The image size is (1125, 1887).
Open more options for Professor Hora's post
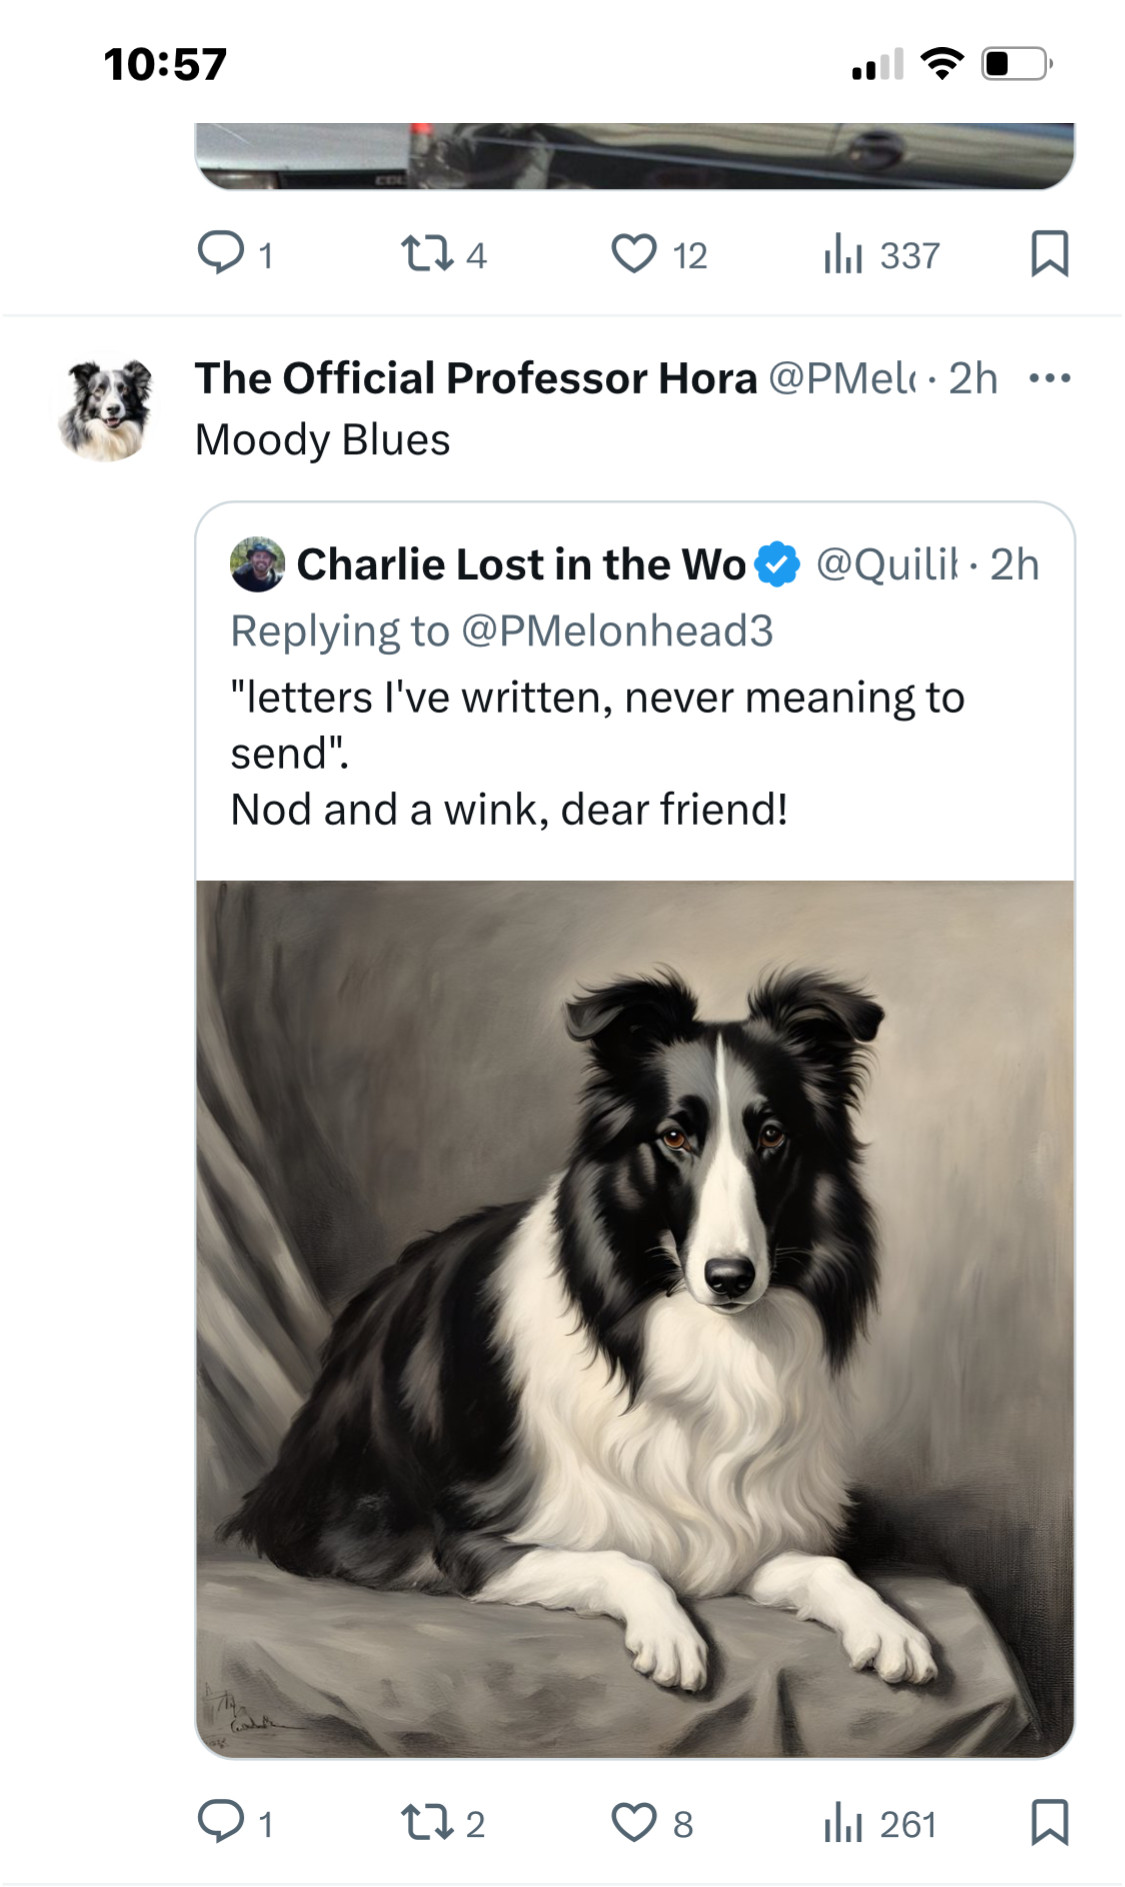[x=1049, y=378]
